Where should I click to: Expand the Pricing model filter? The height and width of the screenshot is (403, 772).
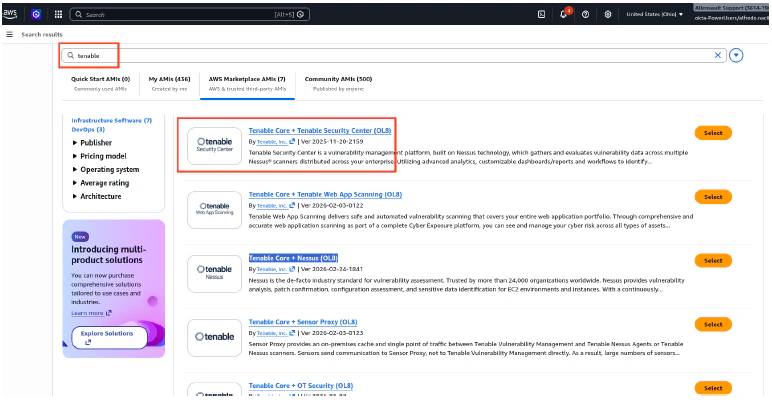coord(99,156)
